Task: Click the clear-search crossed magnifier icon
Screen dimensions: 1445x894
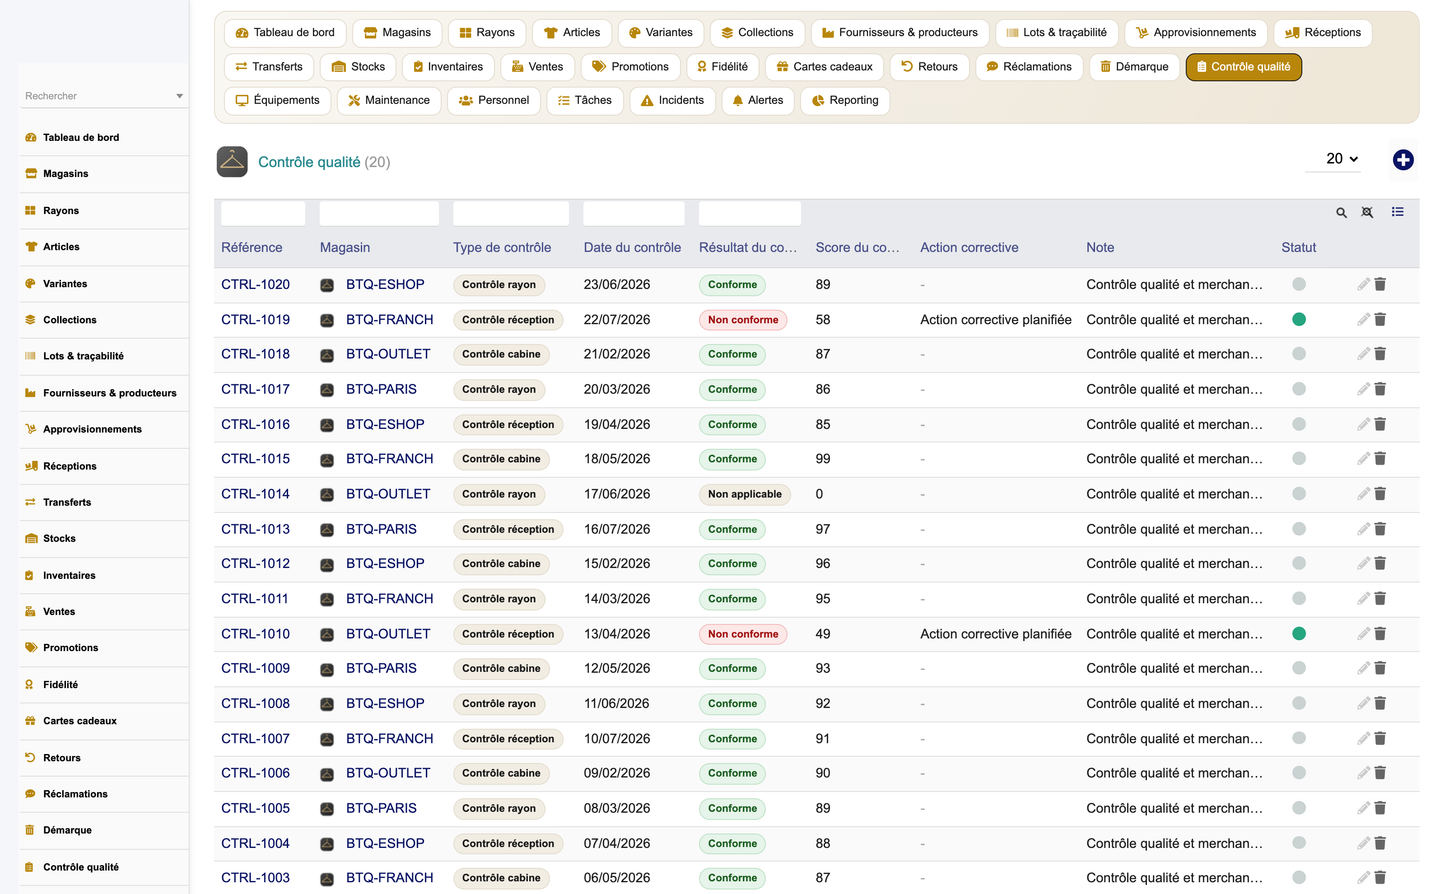Action: coord(1367,212)
